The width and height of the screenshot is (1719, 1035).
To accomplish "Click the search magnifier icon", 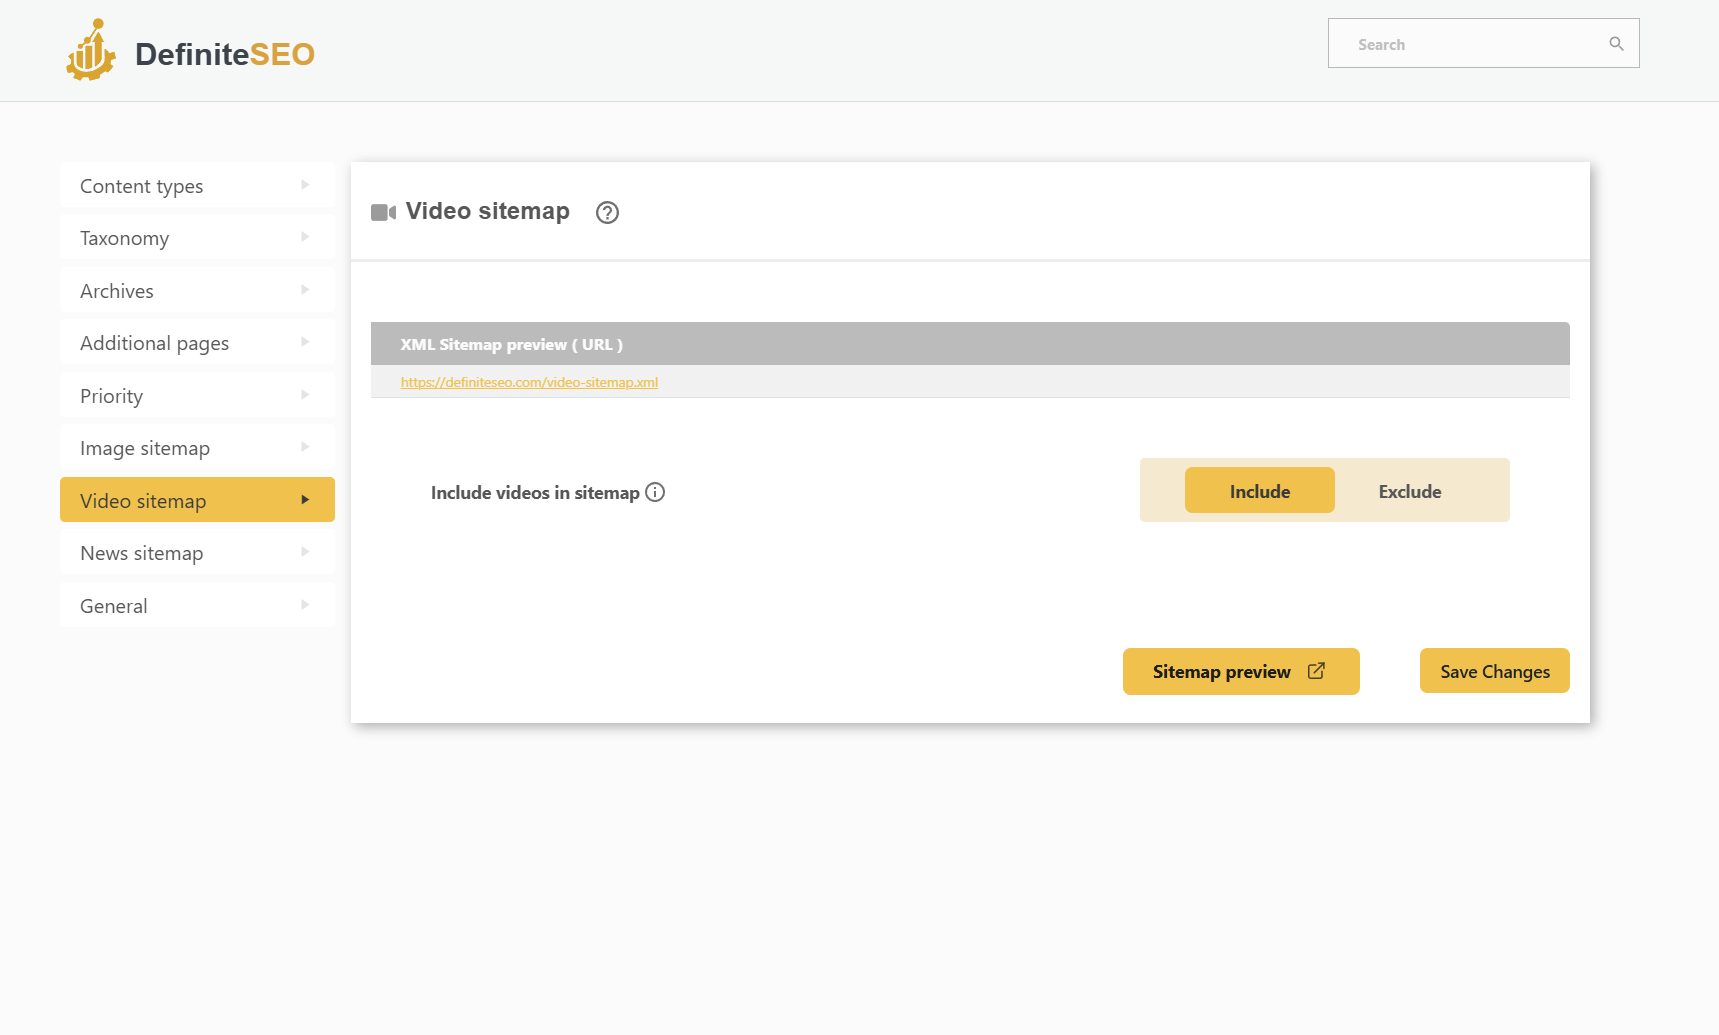I will [x=1616, y=43].
